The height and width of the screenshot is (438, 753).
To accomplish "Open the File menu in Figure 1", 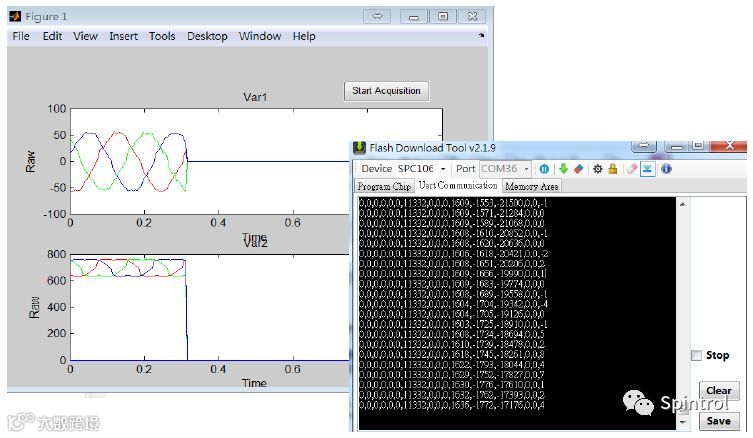I will pyautogui.click(x=21, y=36).
